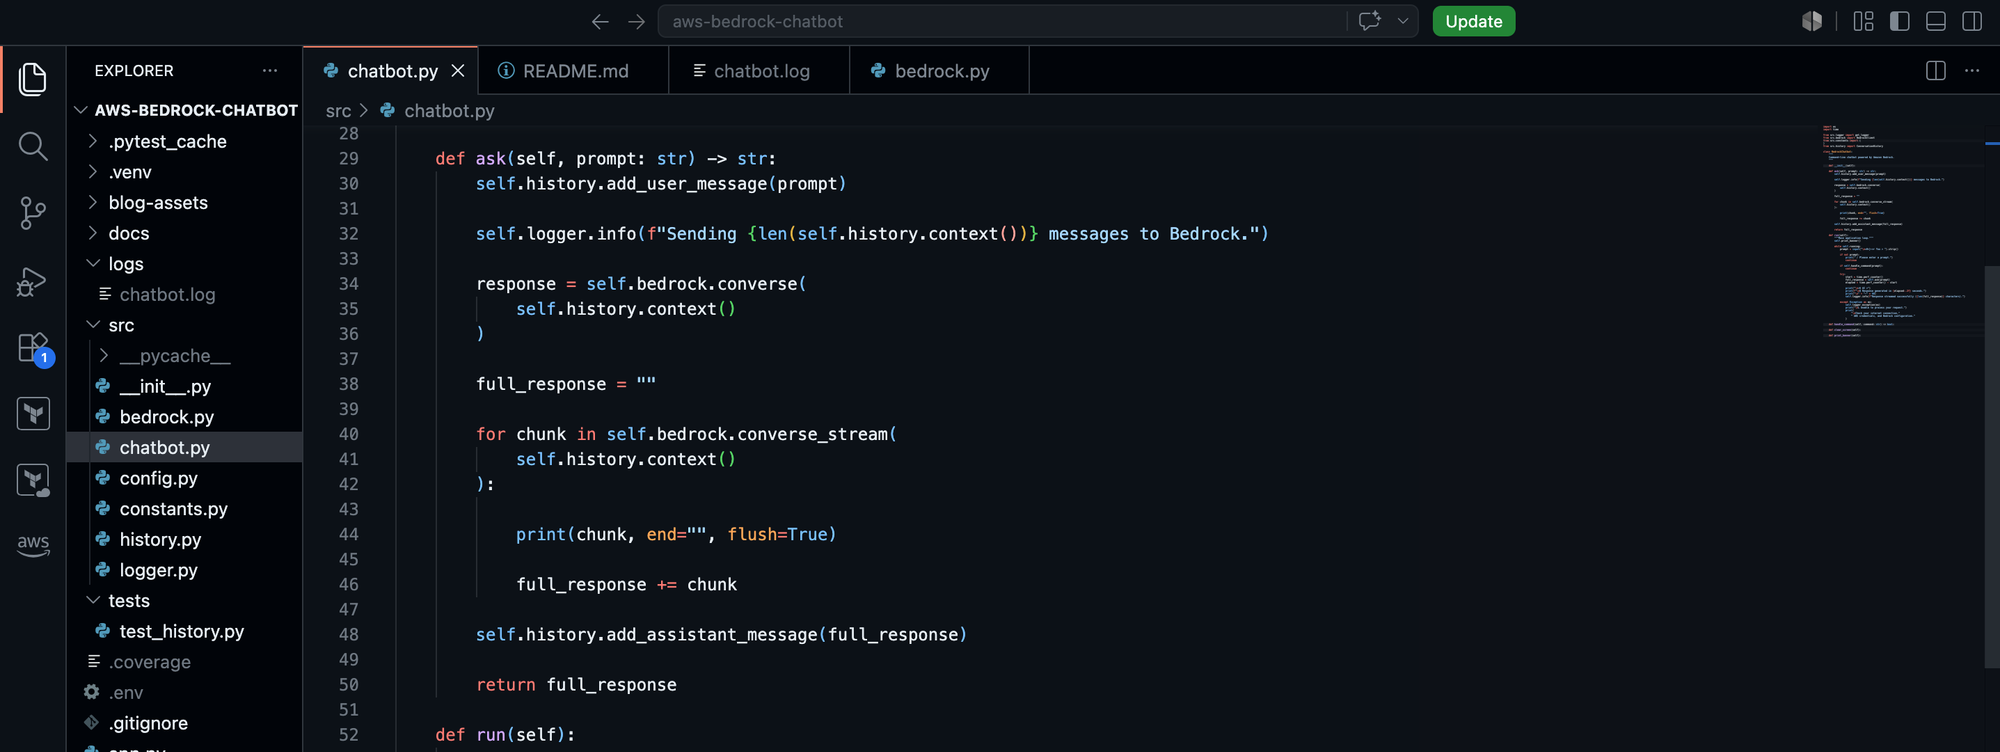This screenshot has height=752, width=2000.
Task: Open Run and Debug view icon
Action: coord(33,281)
